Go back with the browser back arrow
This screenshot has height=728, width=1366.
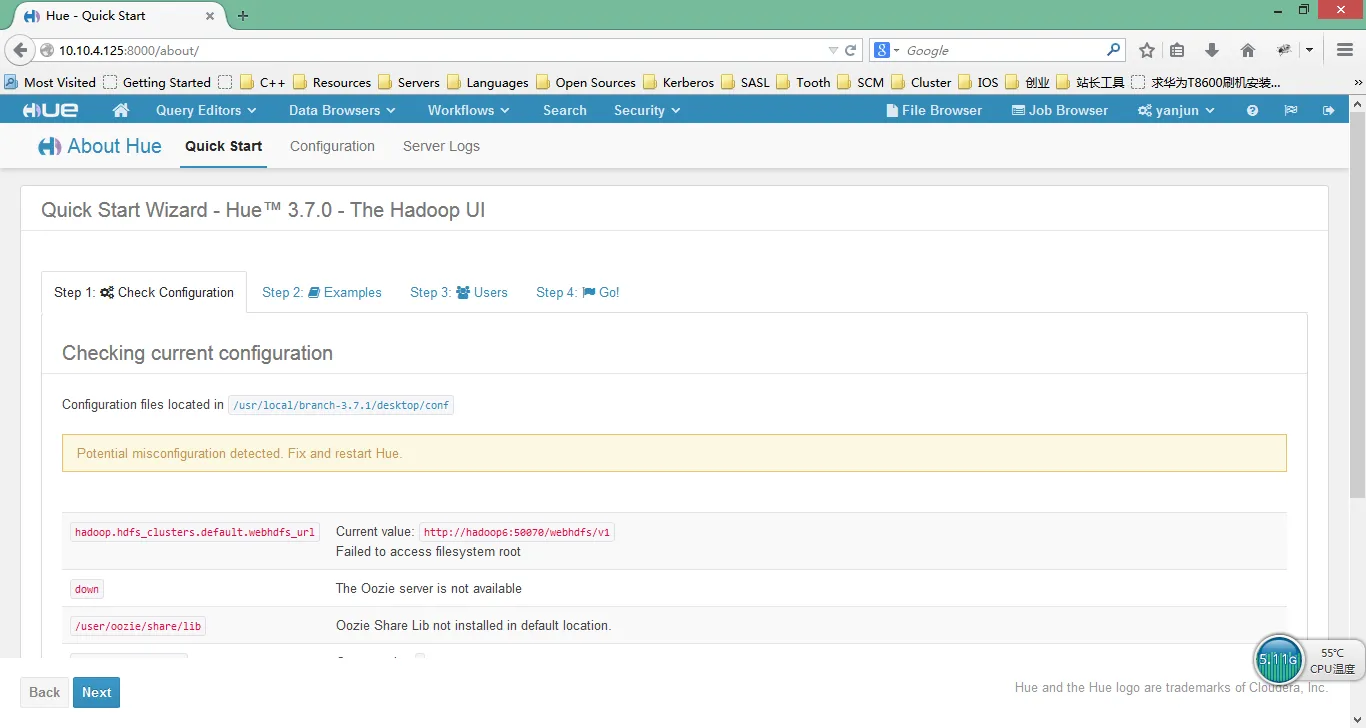[x=20, y=50]
